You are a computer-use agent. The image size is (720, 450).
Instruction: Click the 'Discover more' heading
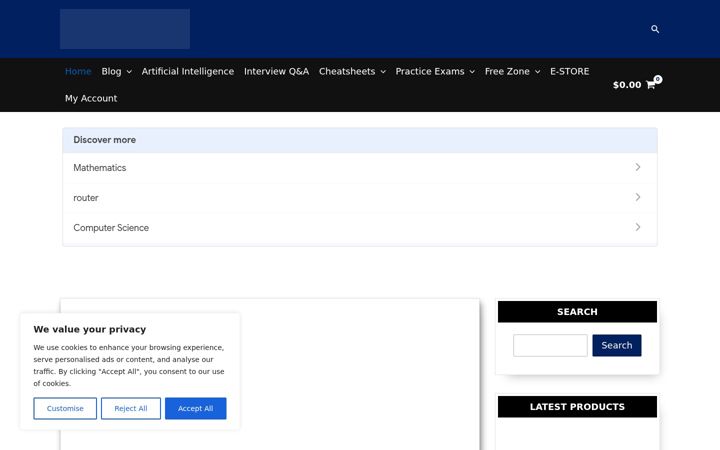105,140
